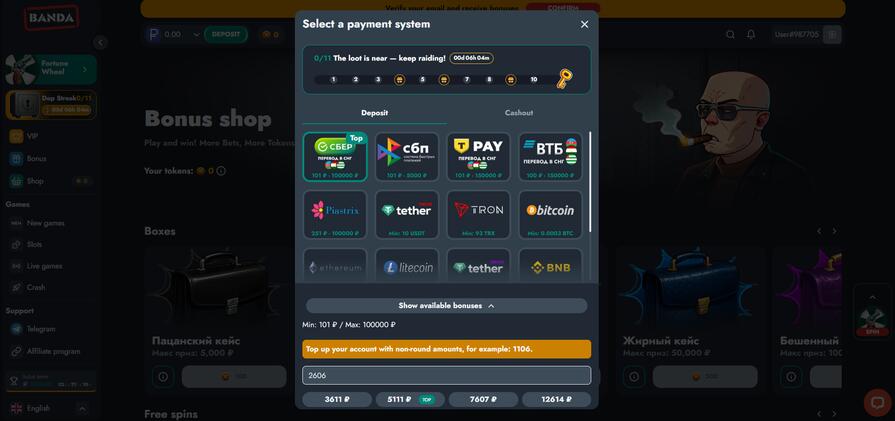The width and height of the screenshot is (895, 421).
Task: Select the litecoin payment tile
Action: pos(407,266)
